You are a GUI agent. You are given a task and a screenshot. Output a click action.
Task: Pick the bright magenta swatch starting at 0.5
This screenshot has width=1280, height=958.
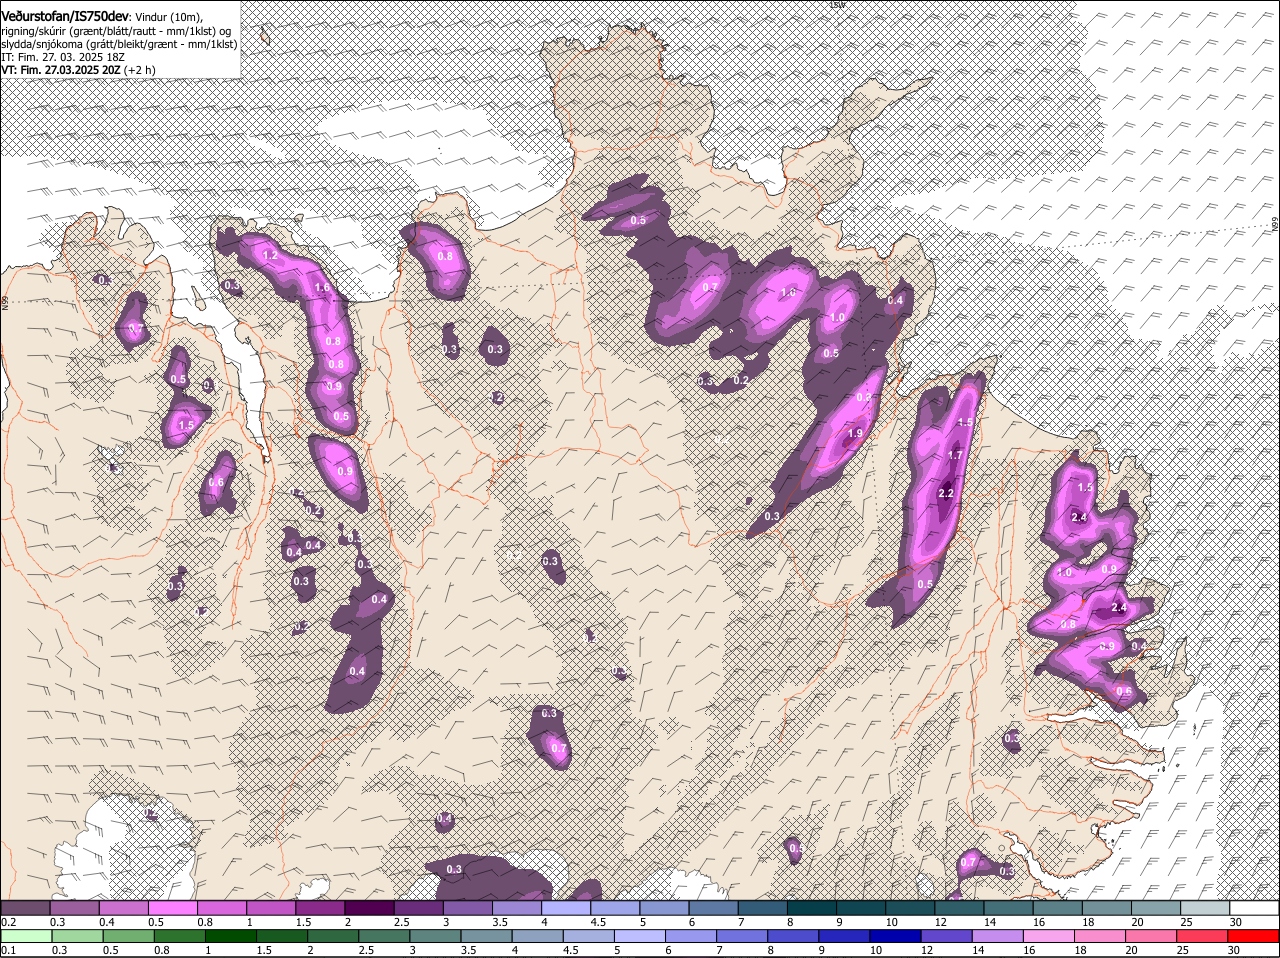pyautogui.click(x=172, y=908)
